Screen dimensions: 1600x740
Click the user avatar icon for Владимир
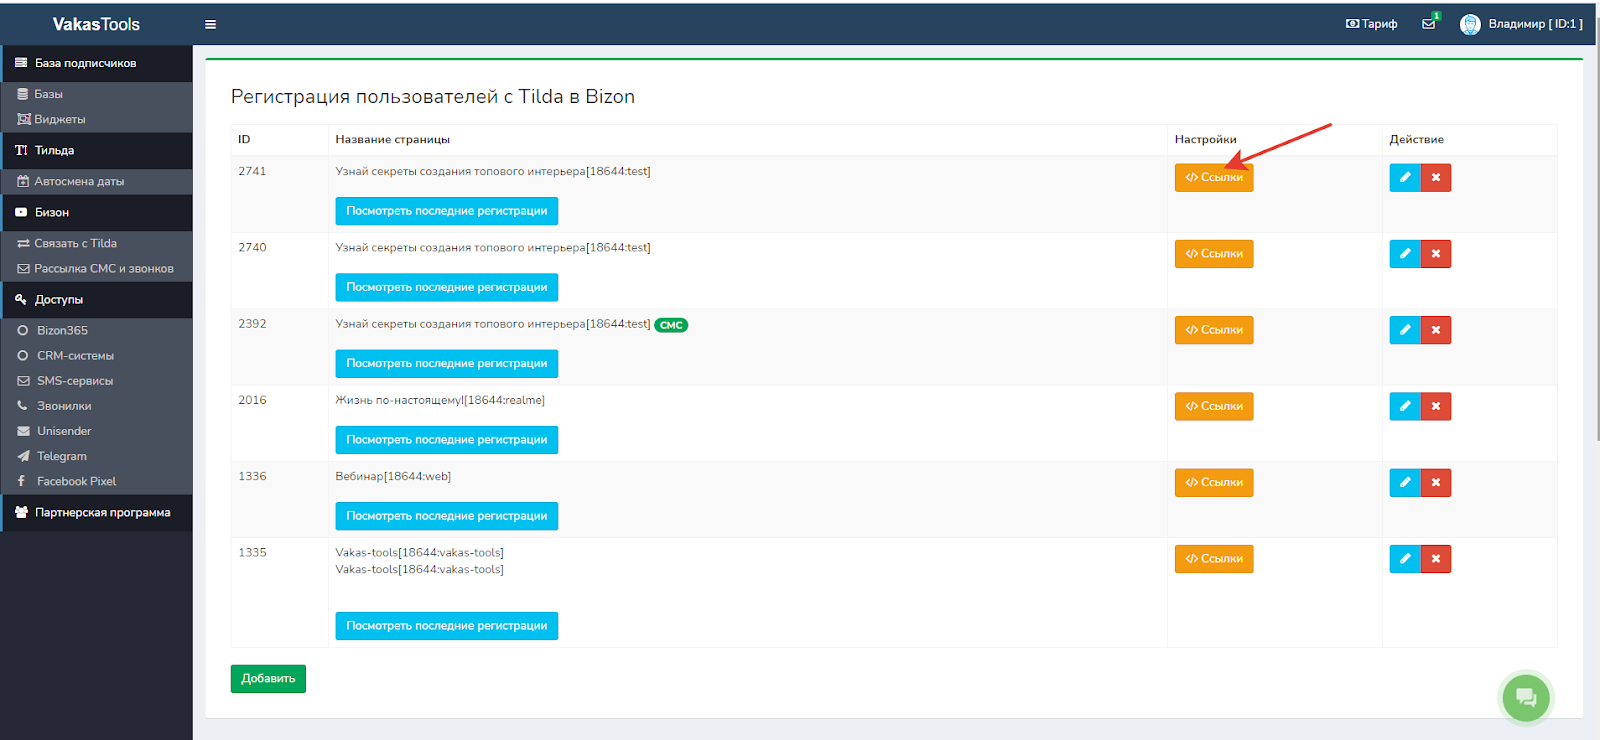tap(1469, 24)
